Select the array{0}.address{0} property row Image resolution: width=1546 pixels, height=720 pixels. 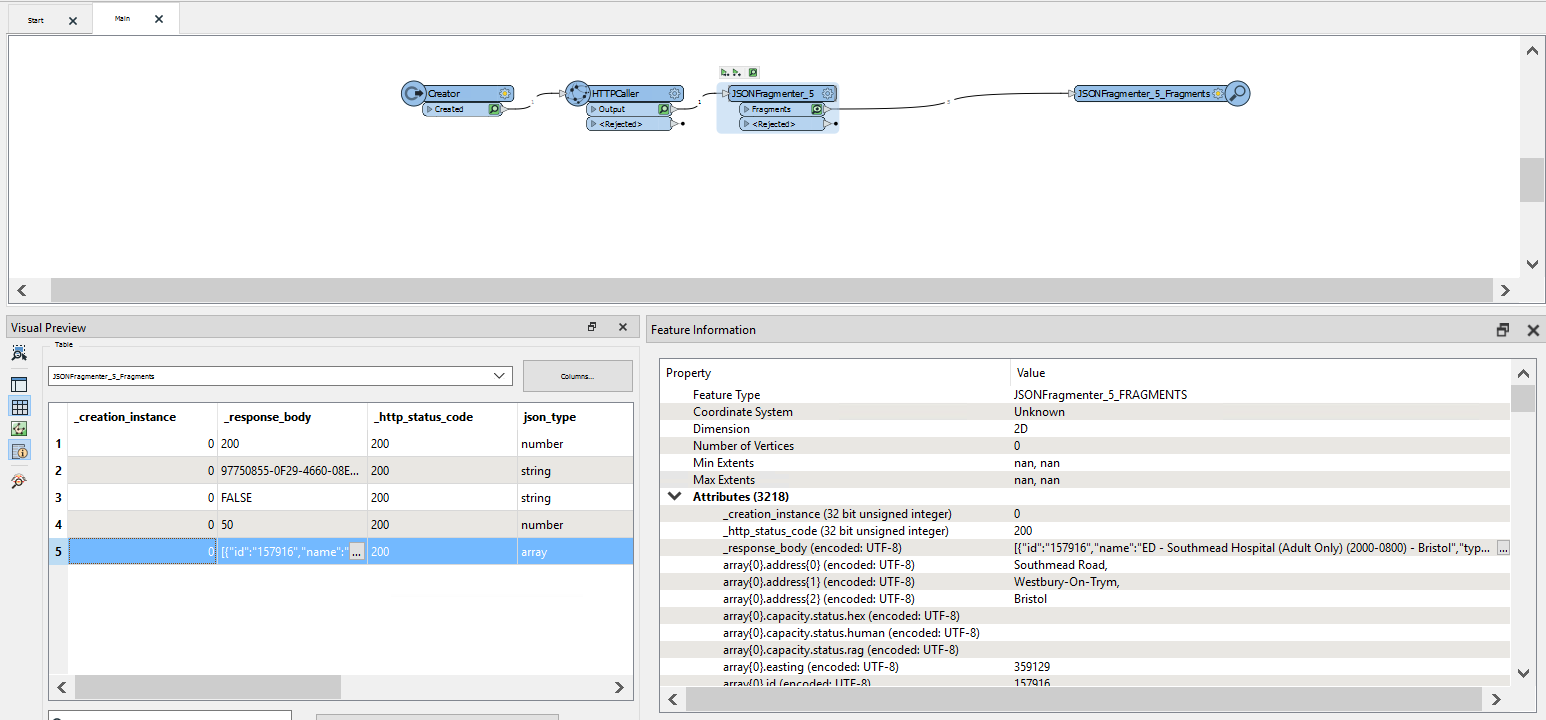1085,565
